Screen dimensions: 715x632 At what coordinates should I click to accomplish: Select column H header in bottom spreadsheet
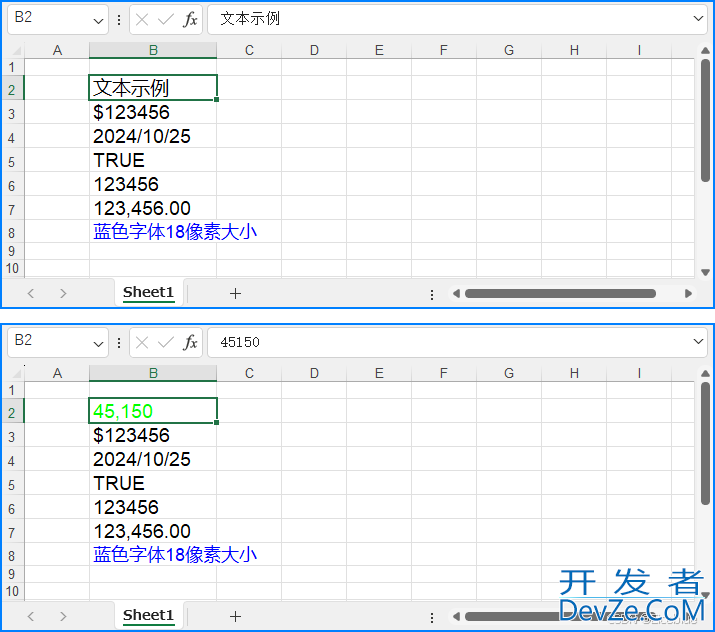(x=574, y=373)
